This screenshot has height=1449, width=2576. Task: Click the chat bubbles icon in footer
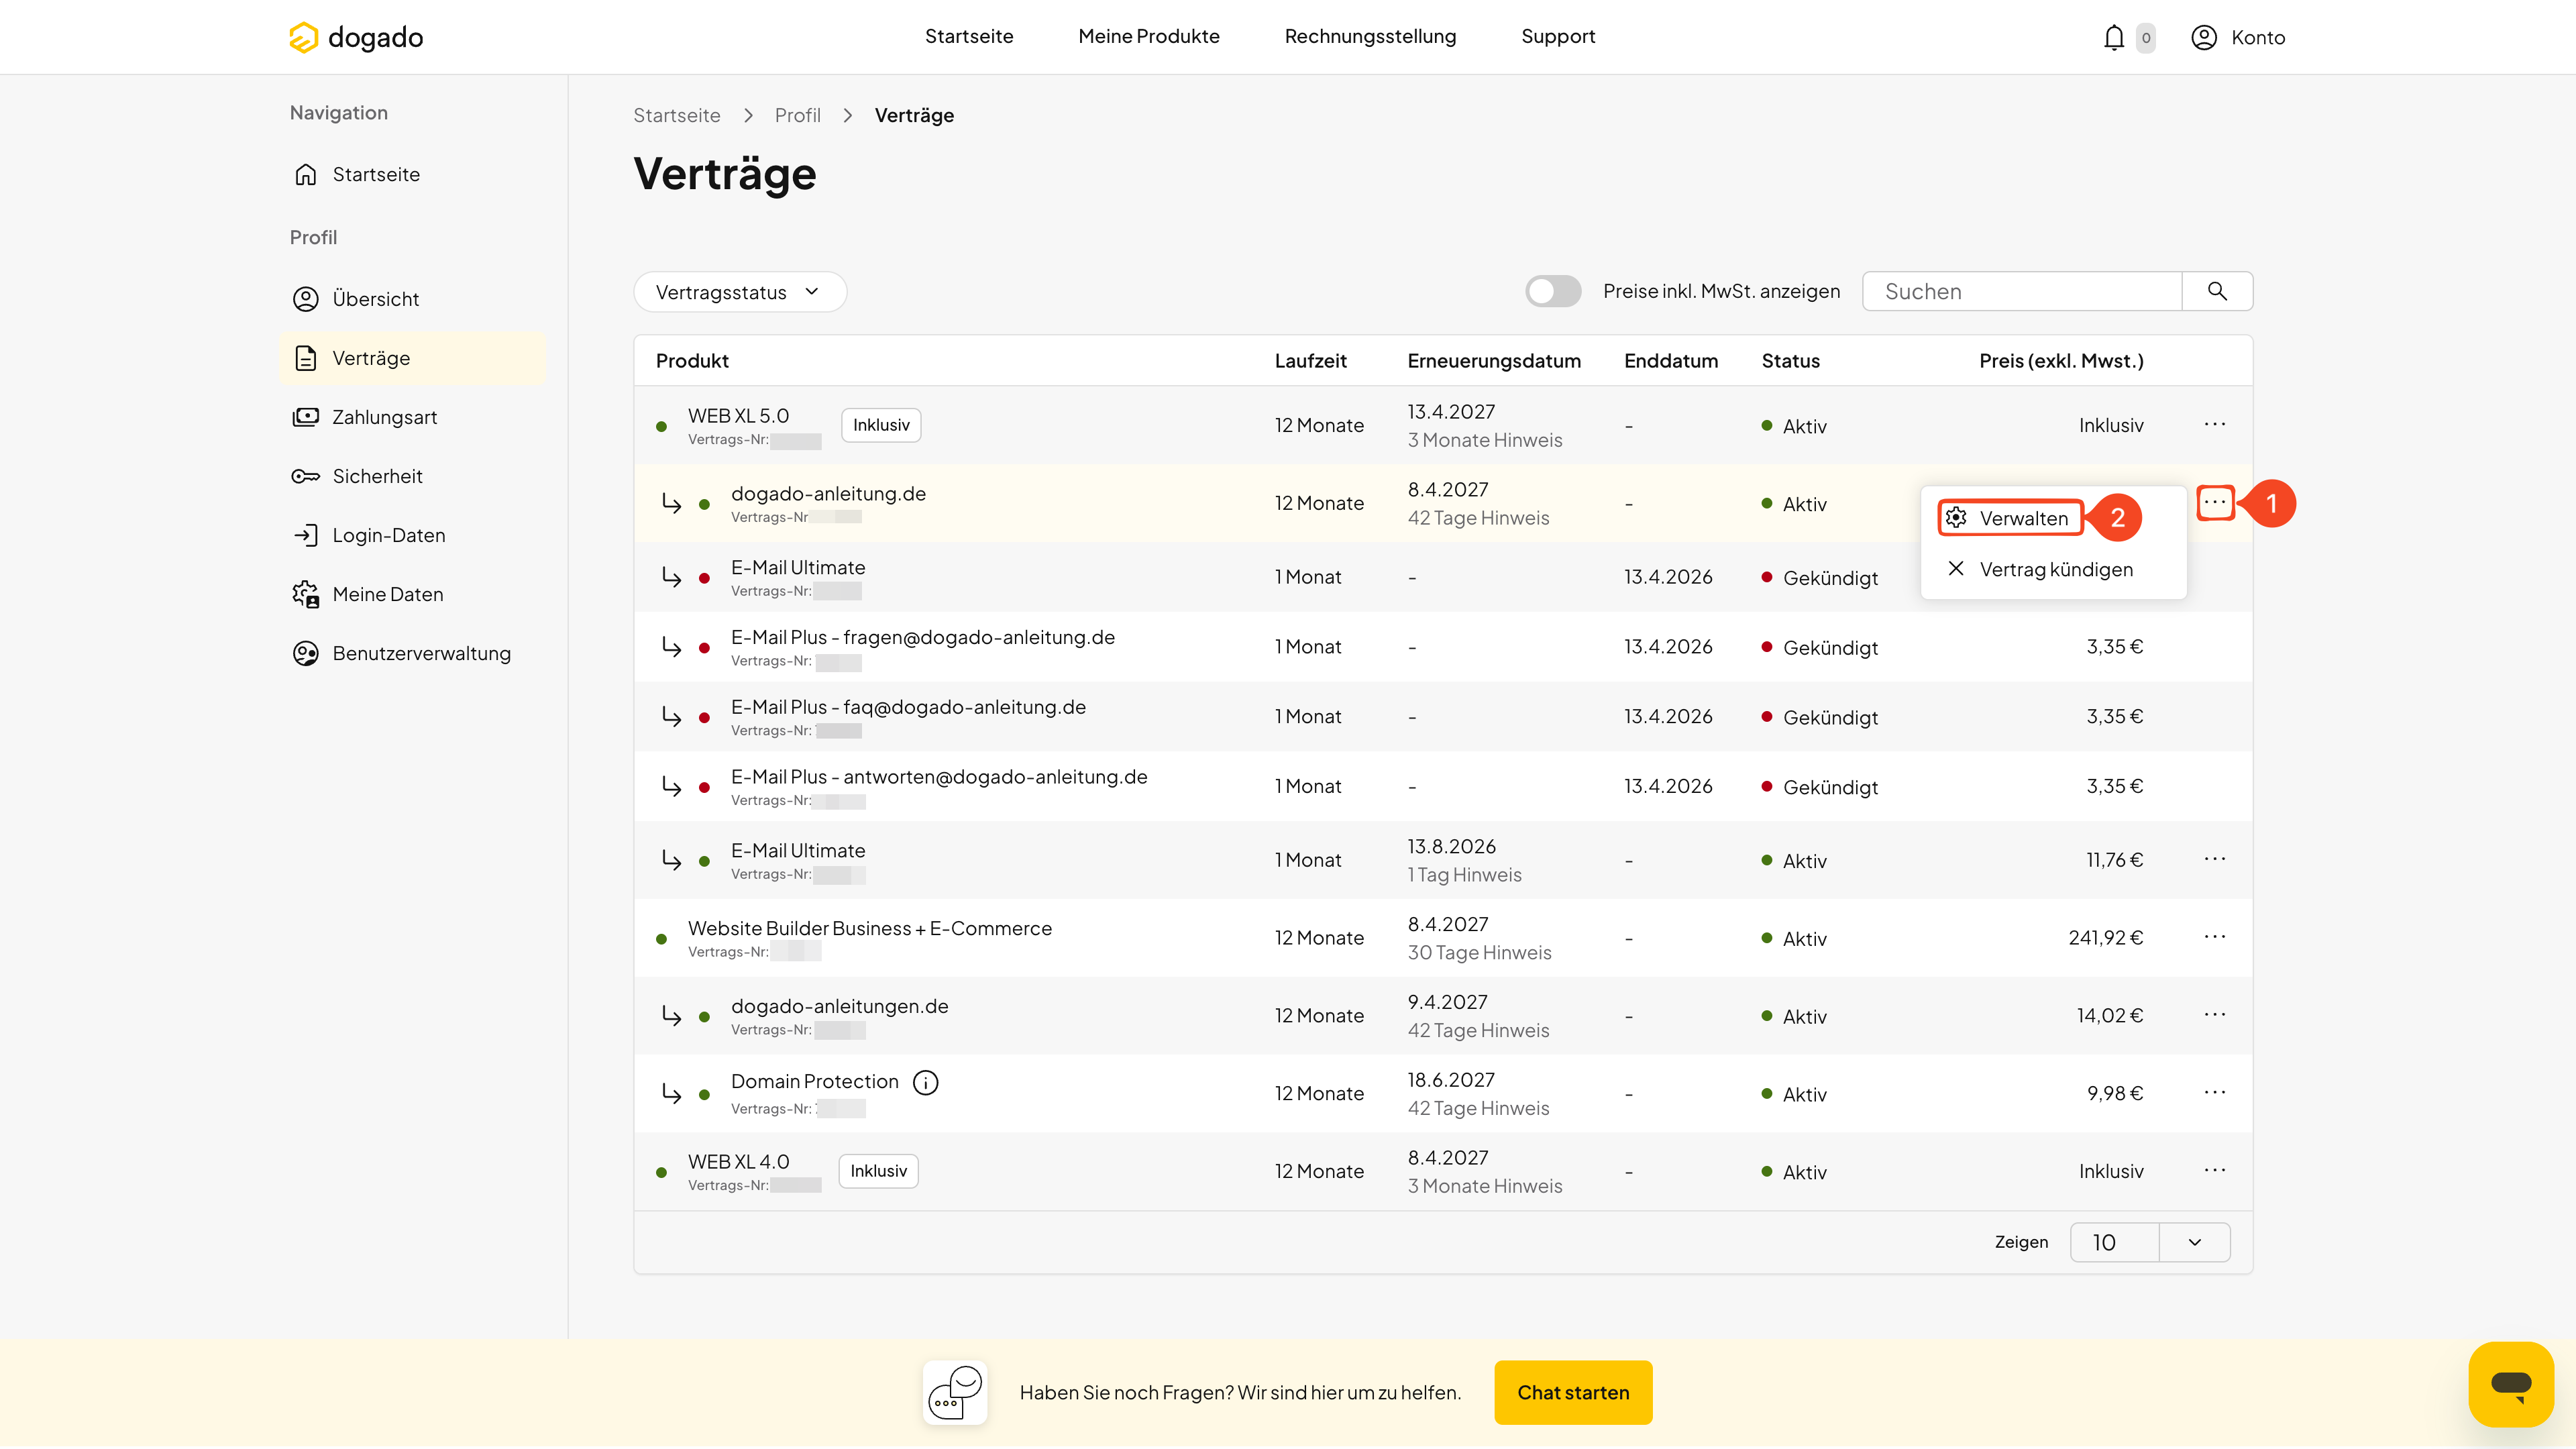pos(955,1392)
